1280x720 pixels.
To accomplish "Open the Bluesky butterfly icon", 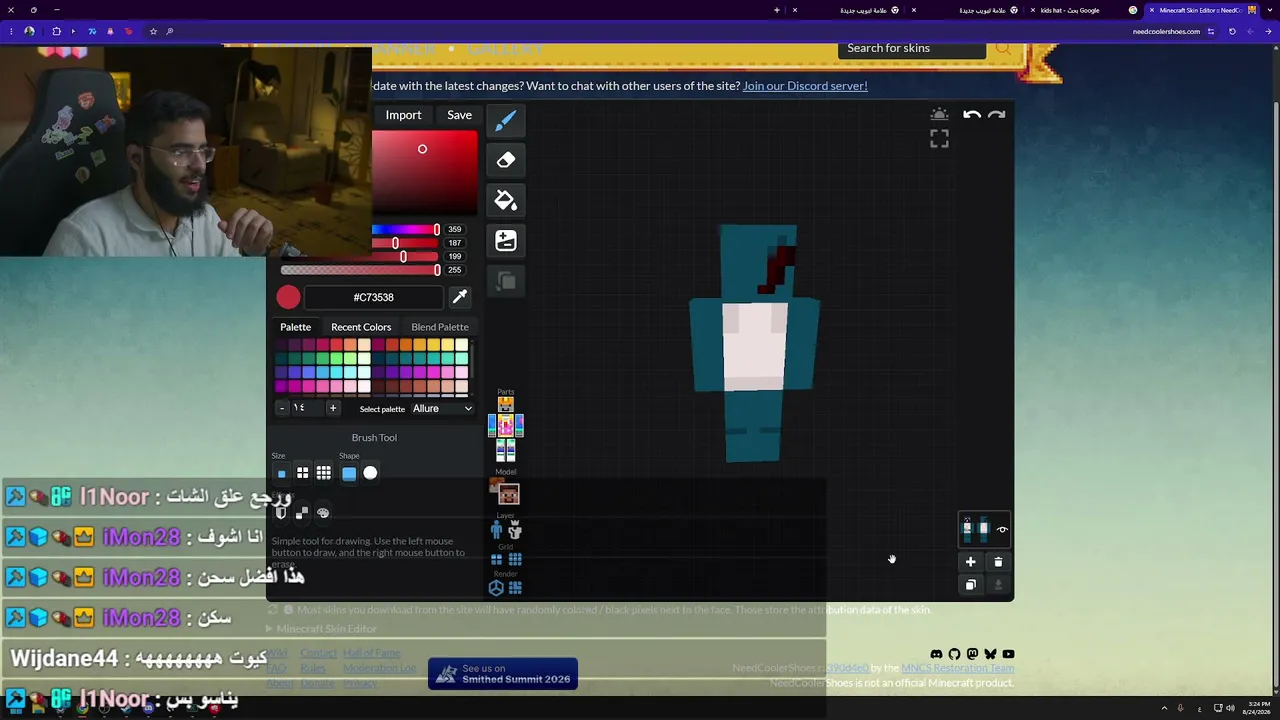I will click(990, 654).
